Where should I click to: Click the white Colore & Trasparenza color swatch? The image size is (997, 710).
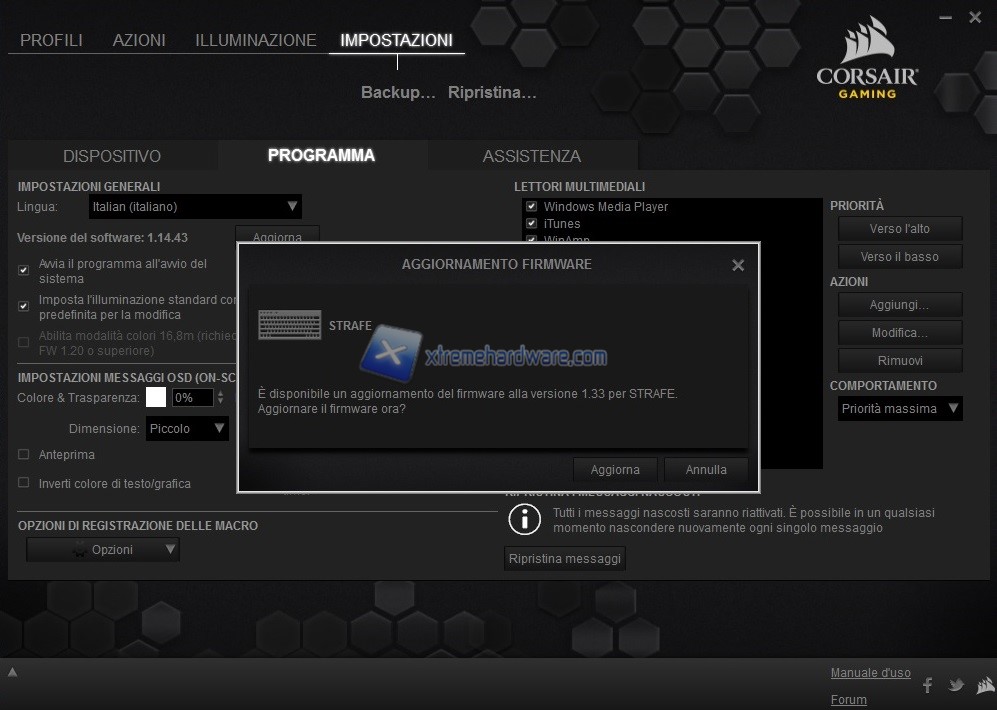point(155,397)
